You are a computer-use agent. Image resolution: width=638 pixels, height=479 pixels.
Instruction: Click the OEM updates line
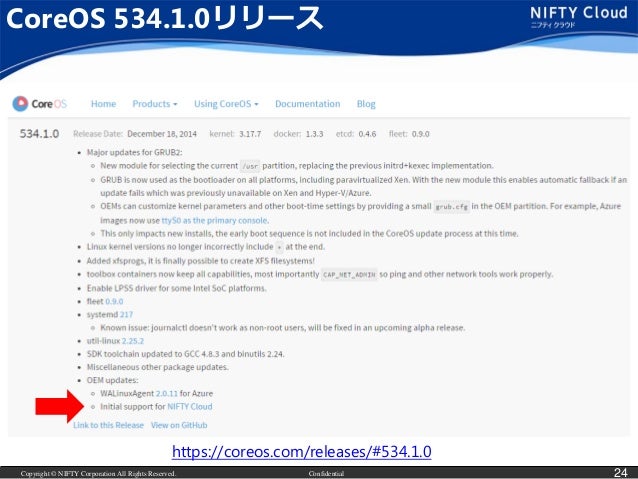(112, 380)
